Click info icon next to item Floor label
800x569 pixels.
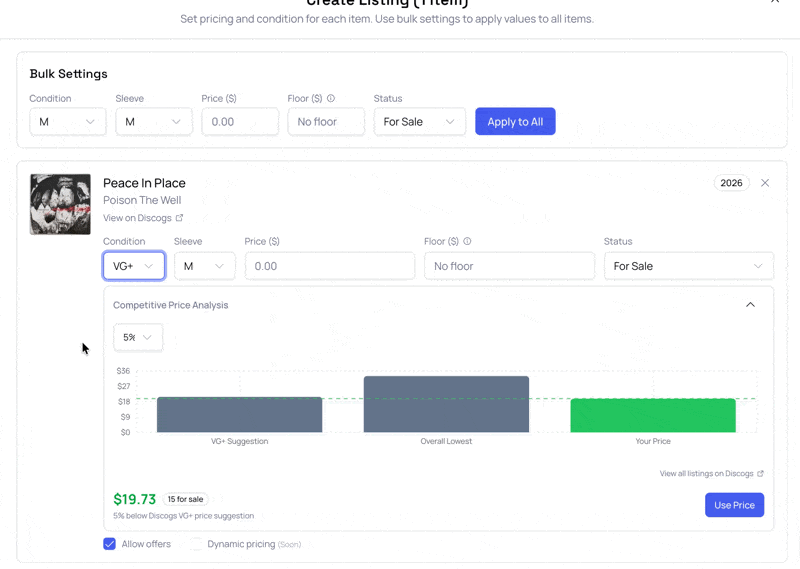click(467, 241)
